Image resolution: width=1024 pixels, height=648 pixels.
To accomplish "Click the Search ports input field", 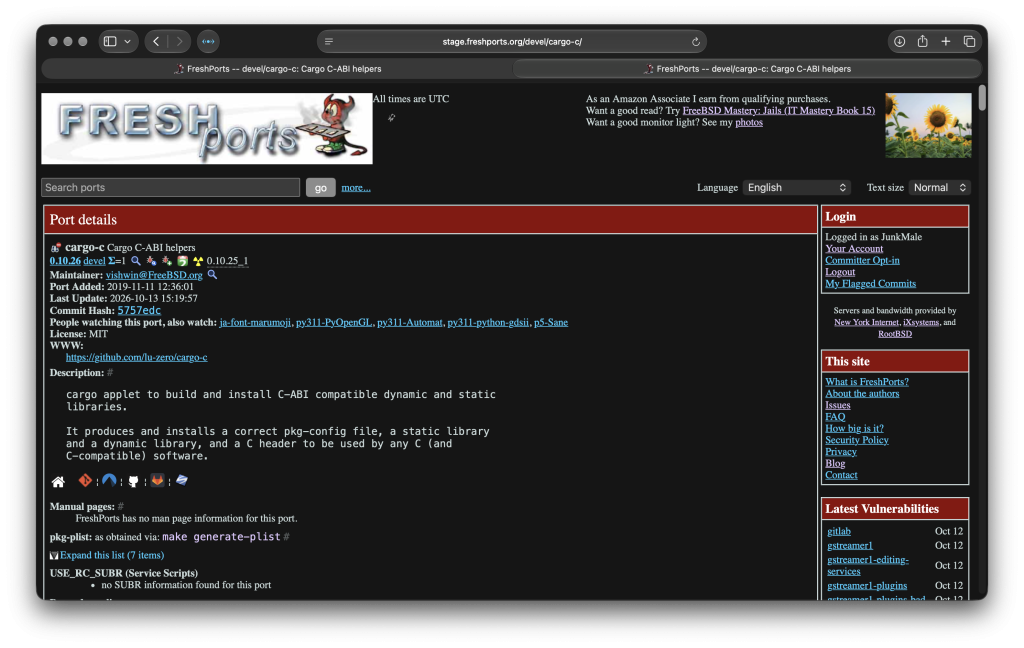I will point(170,187).
